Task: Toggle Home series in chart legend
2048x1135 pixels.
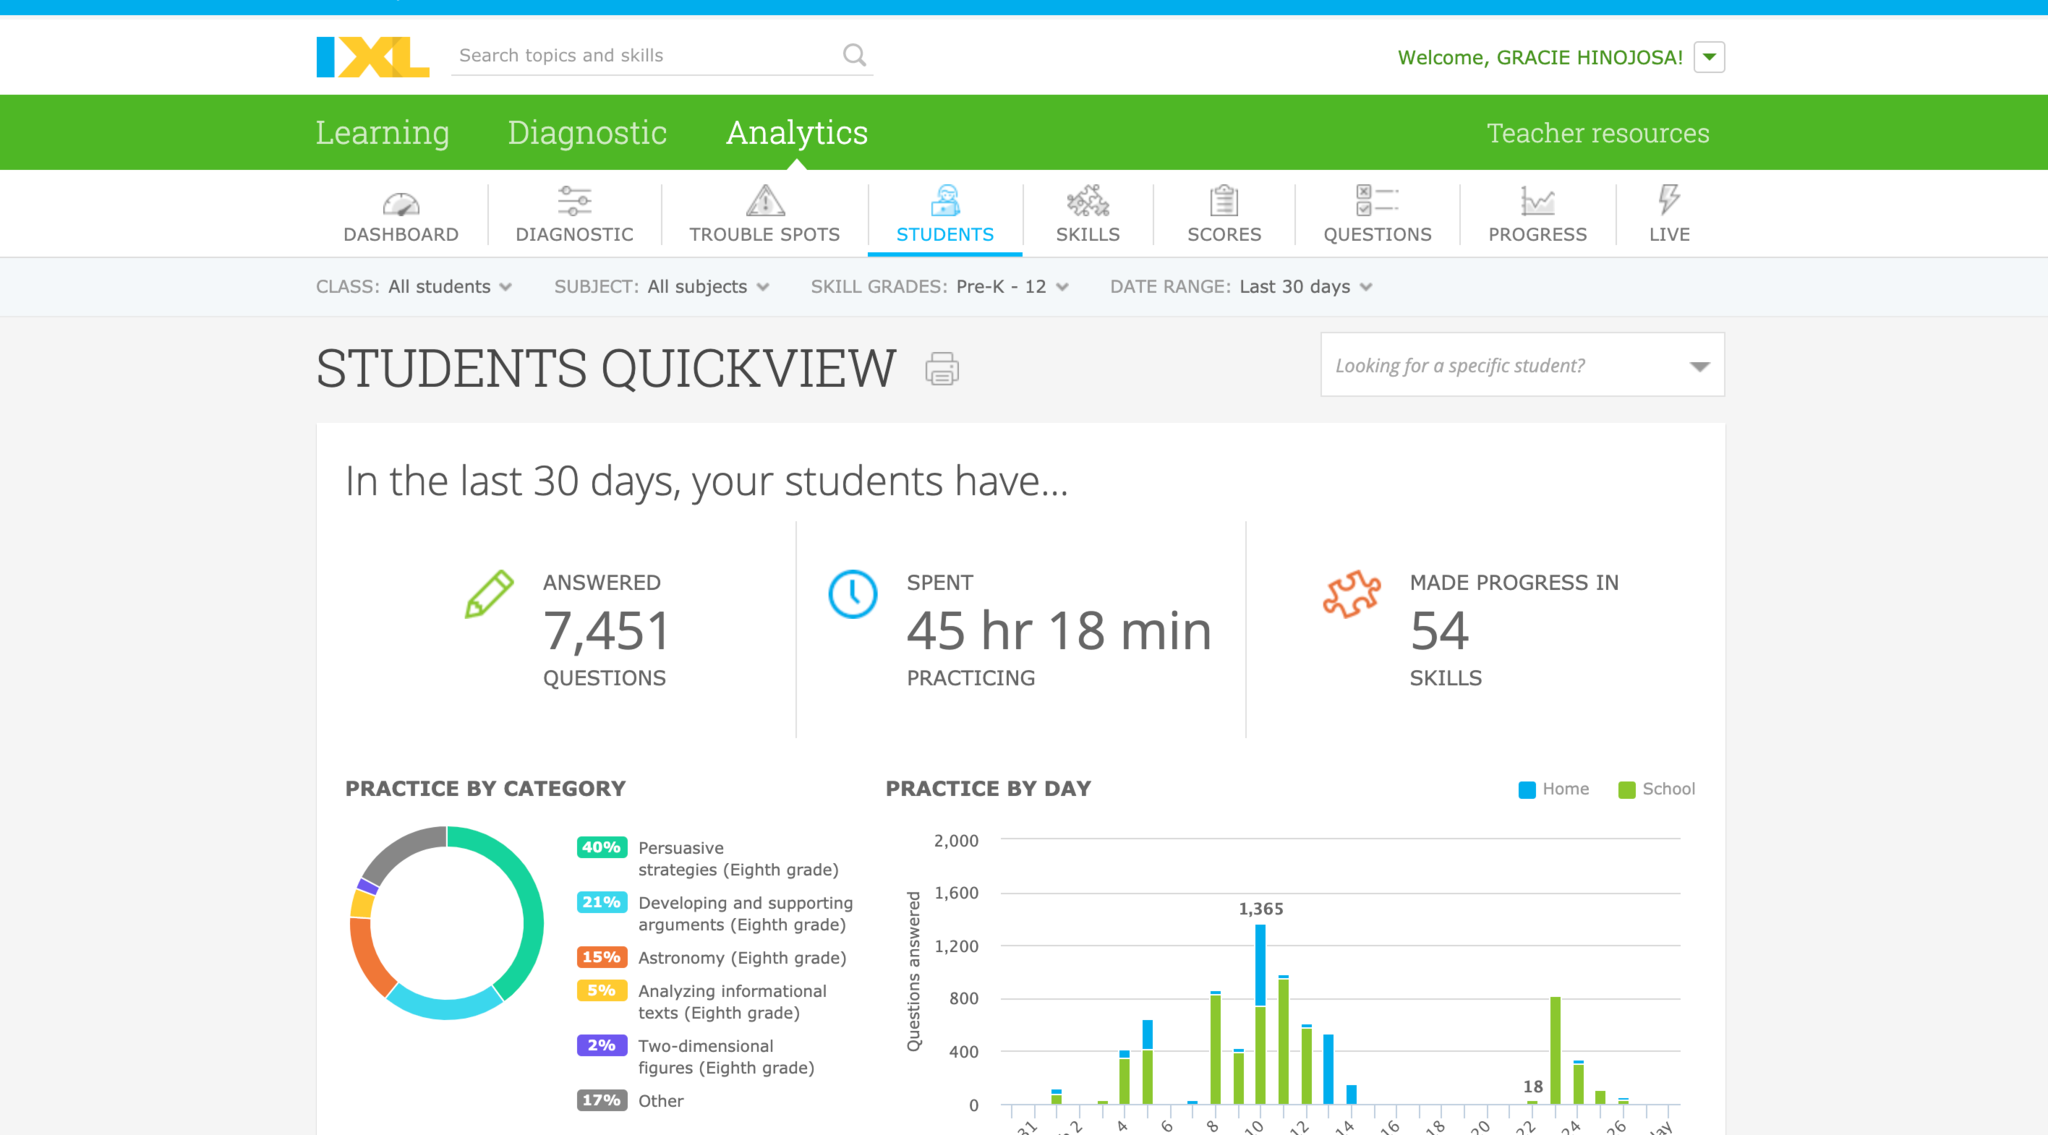Action: (x=1553, y=789)
